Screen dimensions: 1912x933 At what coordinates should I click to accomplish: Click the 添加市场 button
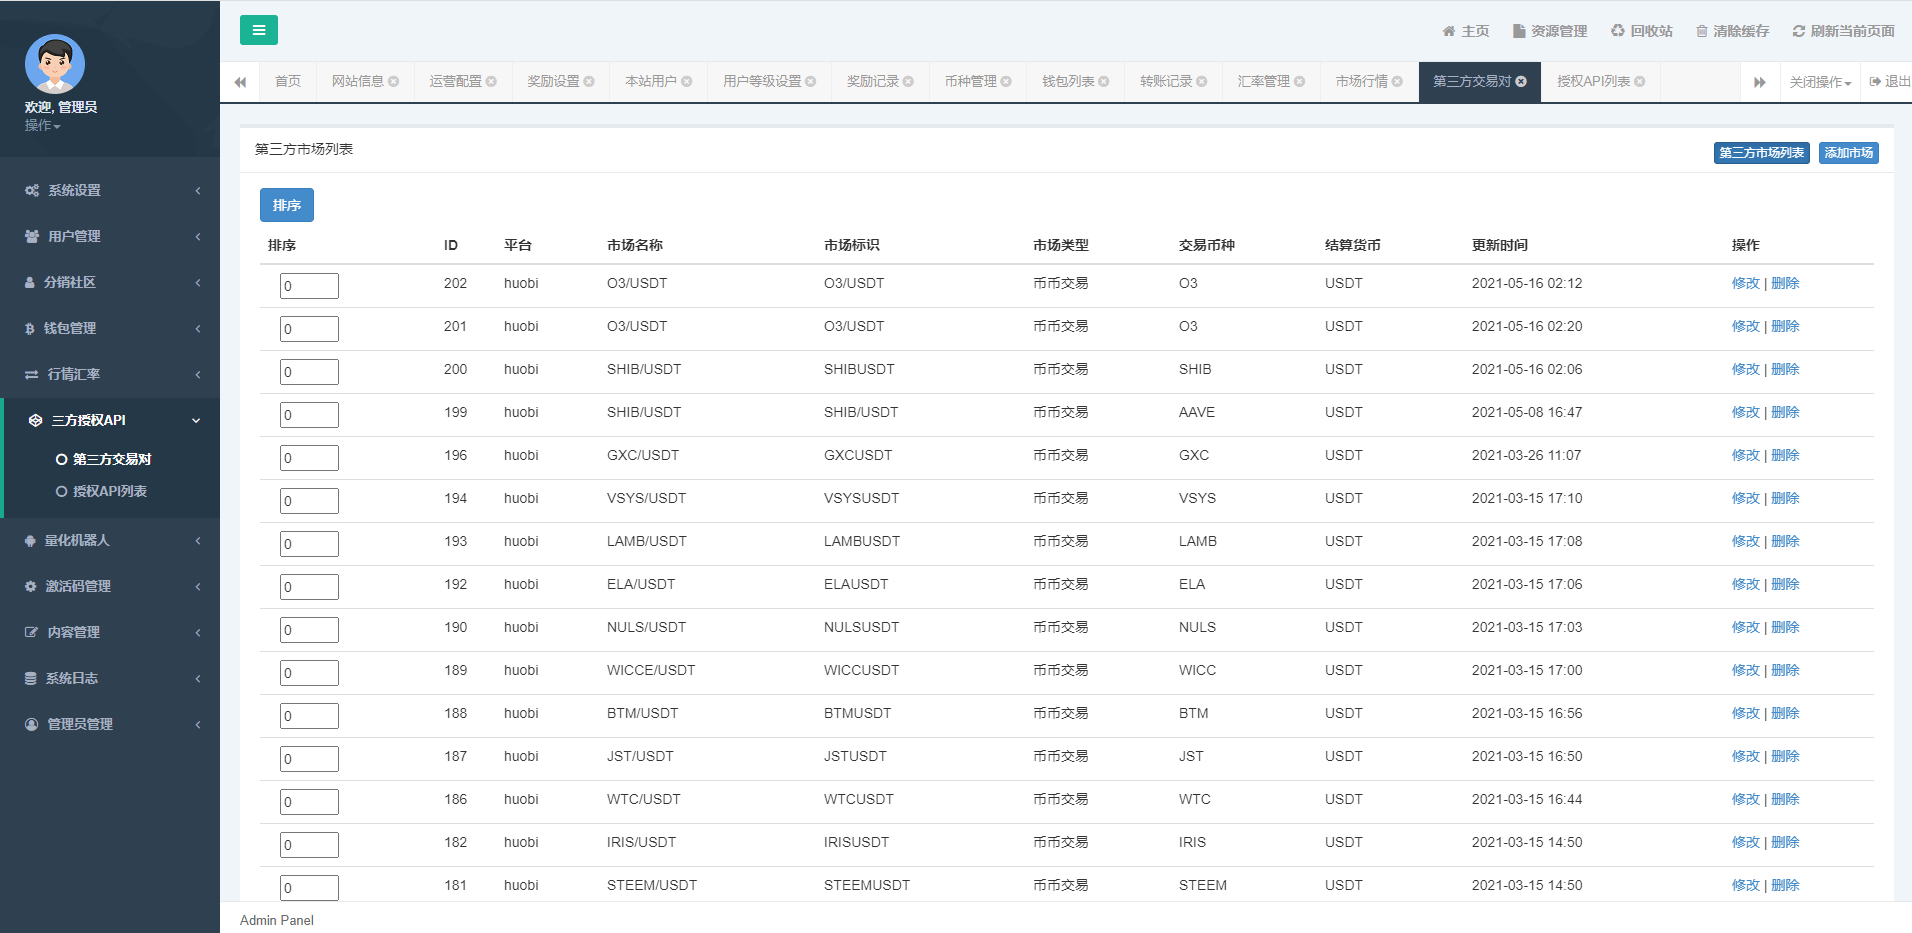1848,153
